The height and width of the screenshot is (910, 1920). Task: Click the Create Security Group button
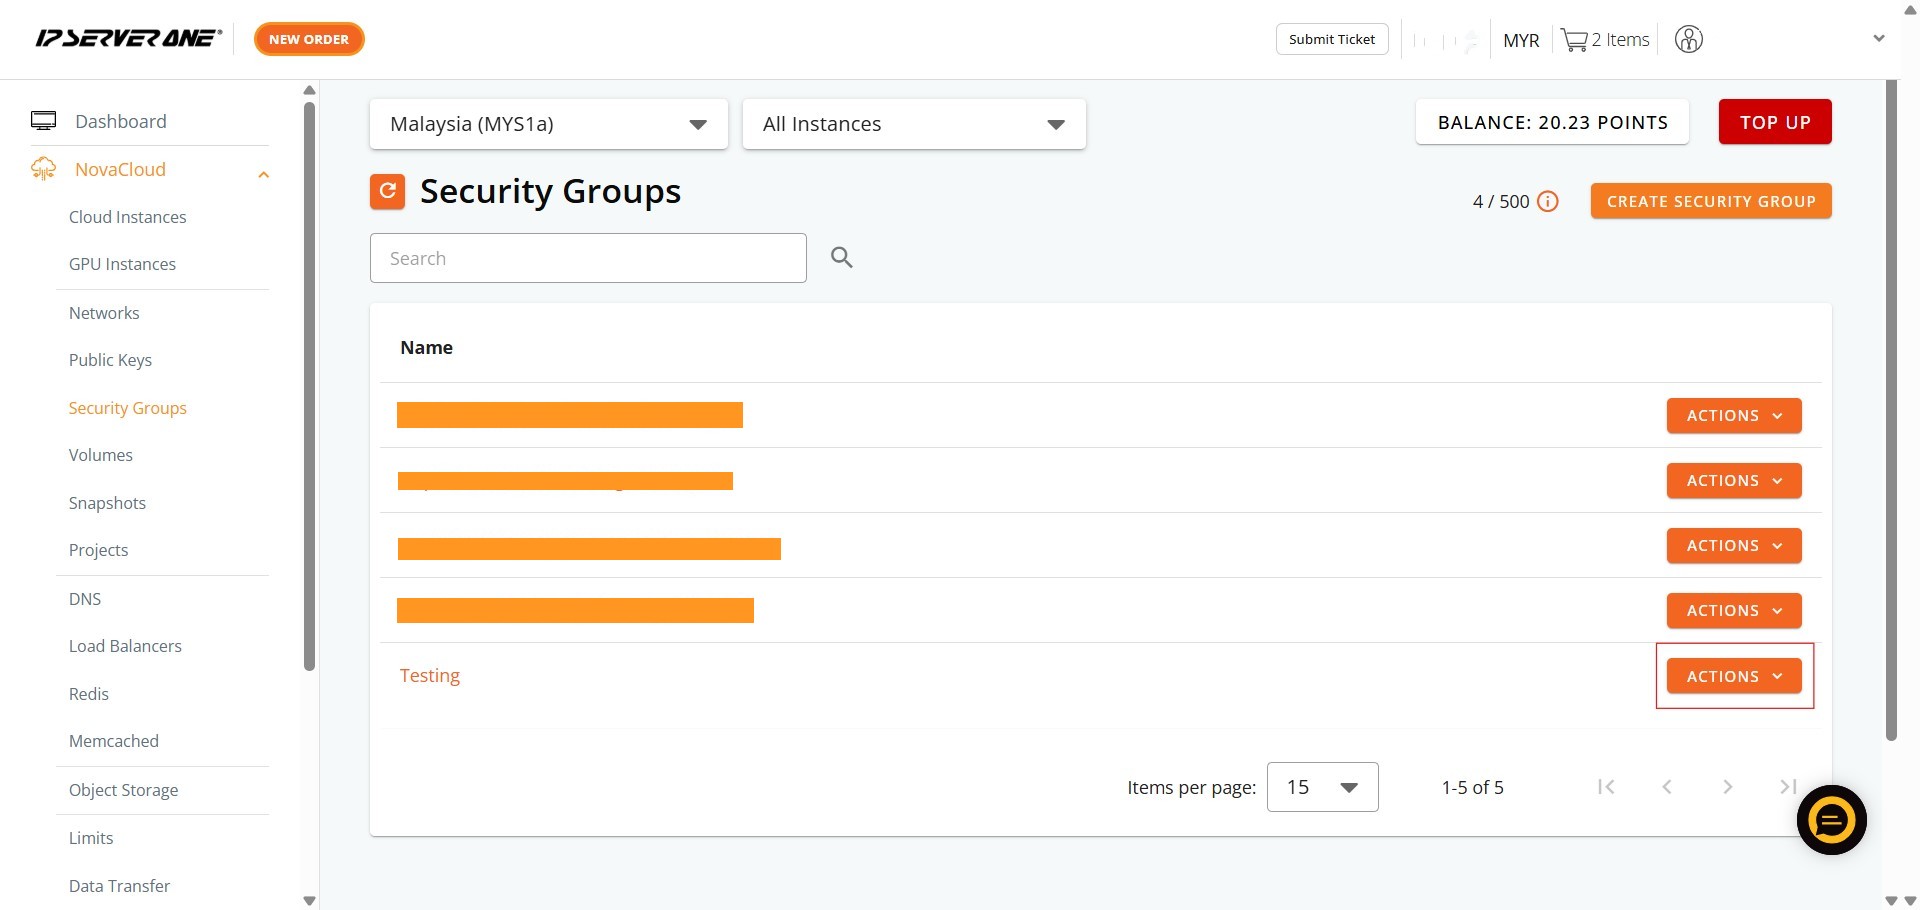pos(1710,201)
